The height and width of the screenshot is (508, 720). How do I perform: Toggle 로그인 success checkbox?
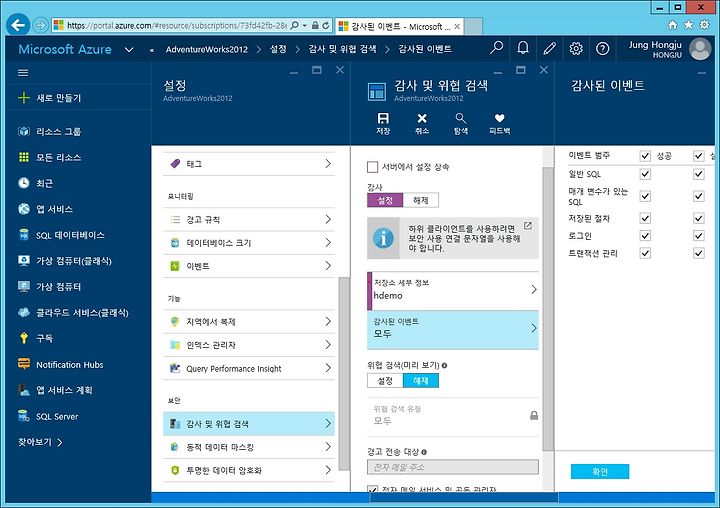645,236
